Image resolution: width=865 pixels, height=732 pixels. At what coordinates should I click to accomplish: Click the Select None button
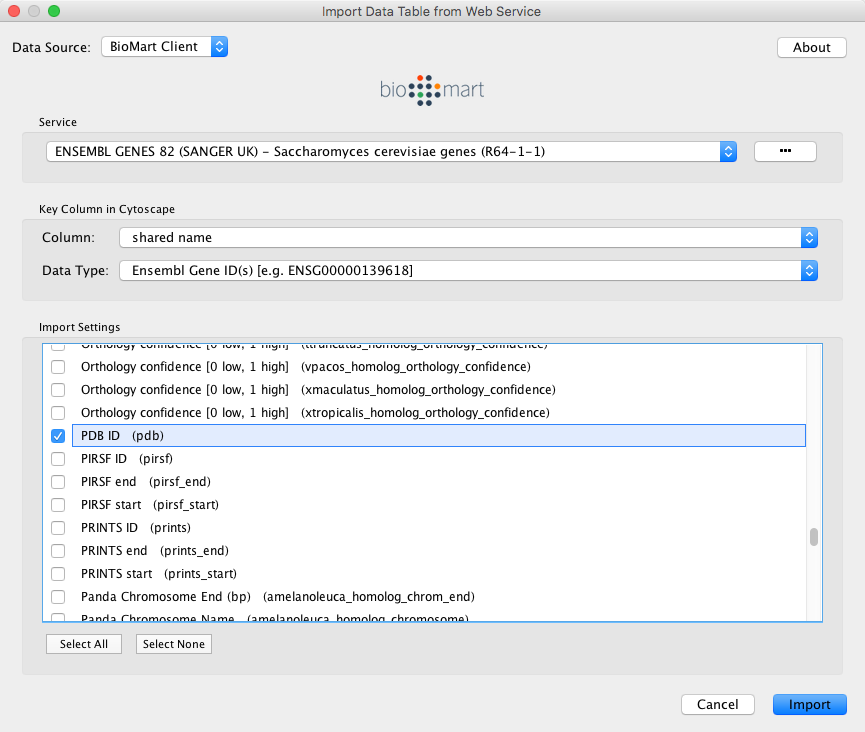click(173, 644)
